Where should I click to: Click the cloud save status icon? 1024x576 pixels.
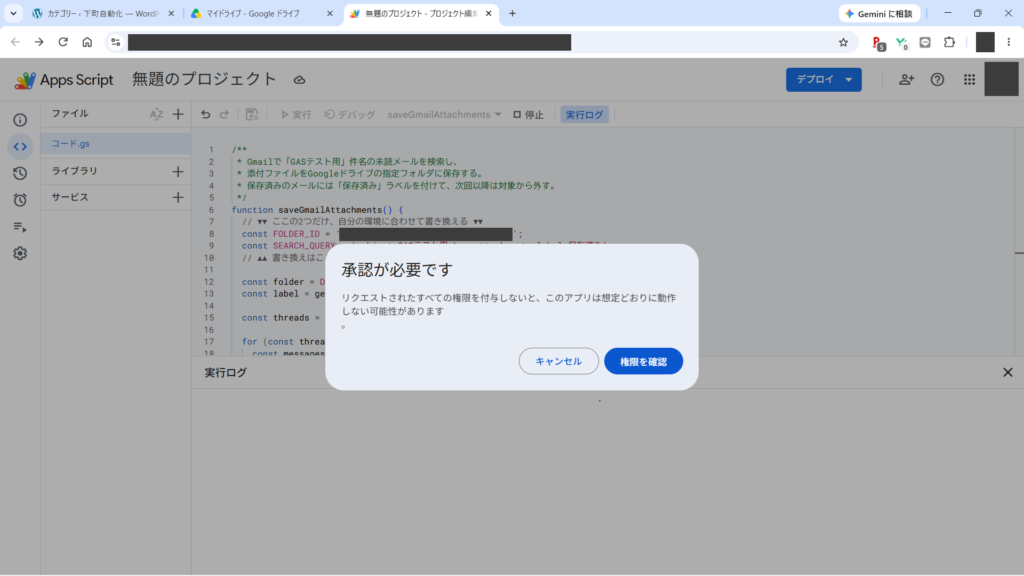[299, 80]
